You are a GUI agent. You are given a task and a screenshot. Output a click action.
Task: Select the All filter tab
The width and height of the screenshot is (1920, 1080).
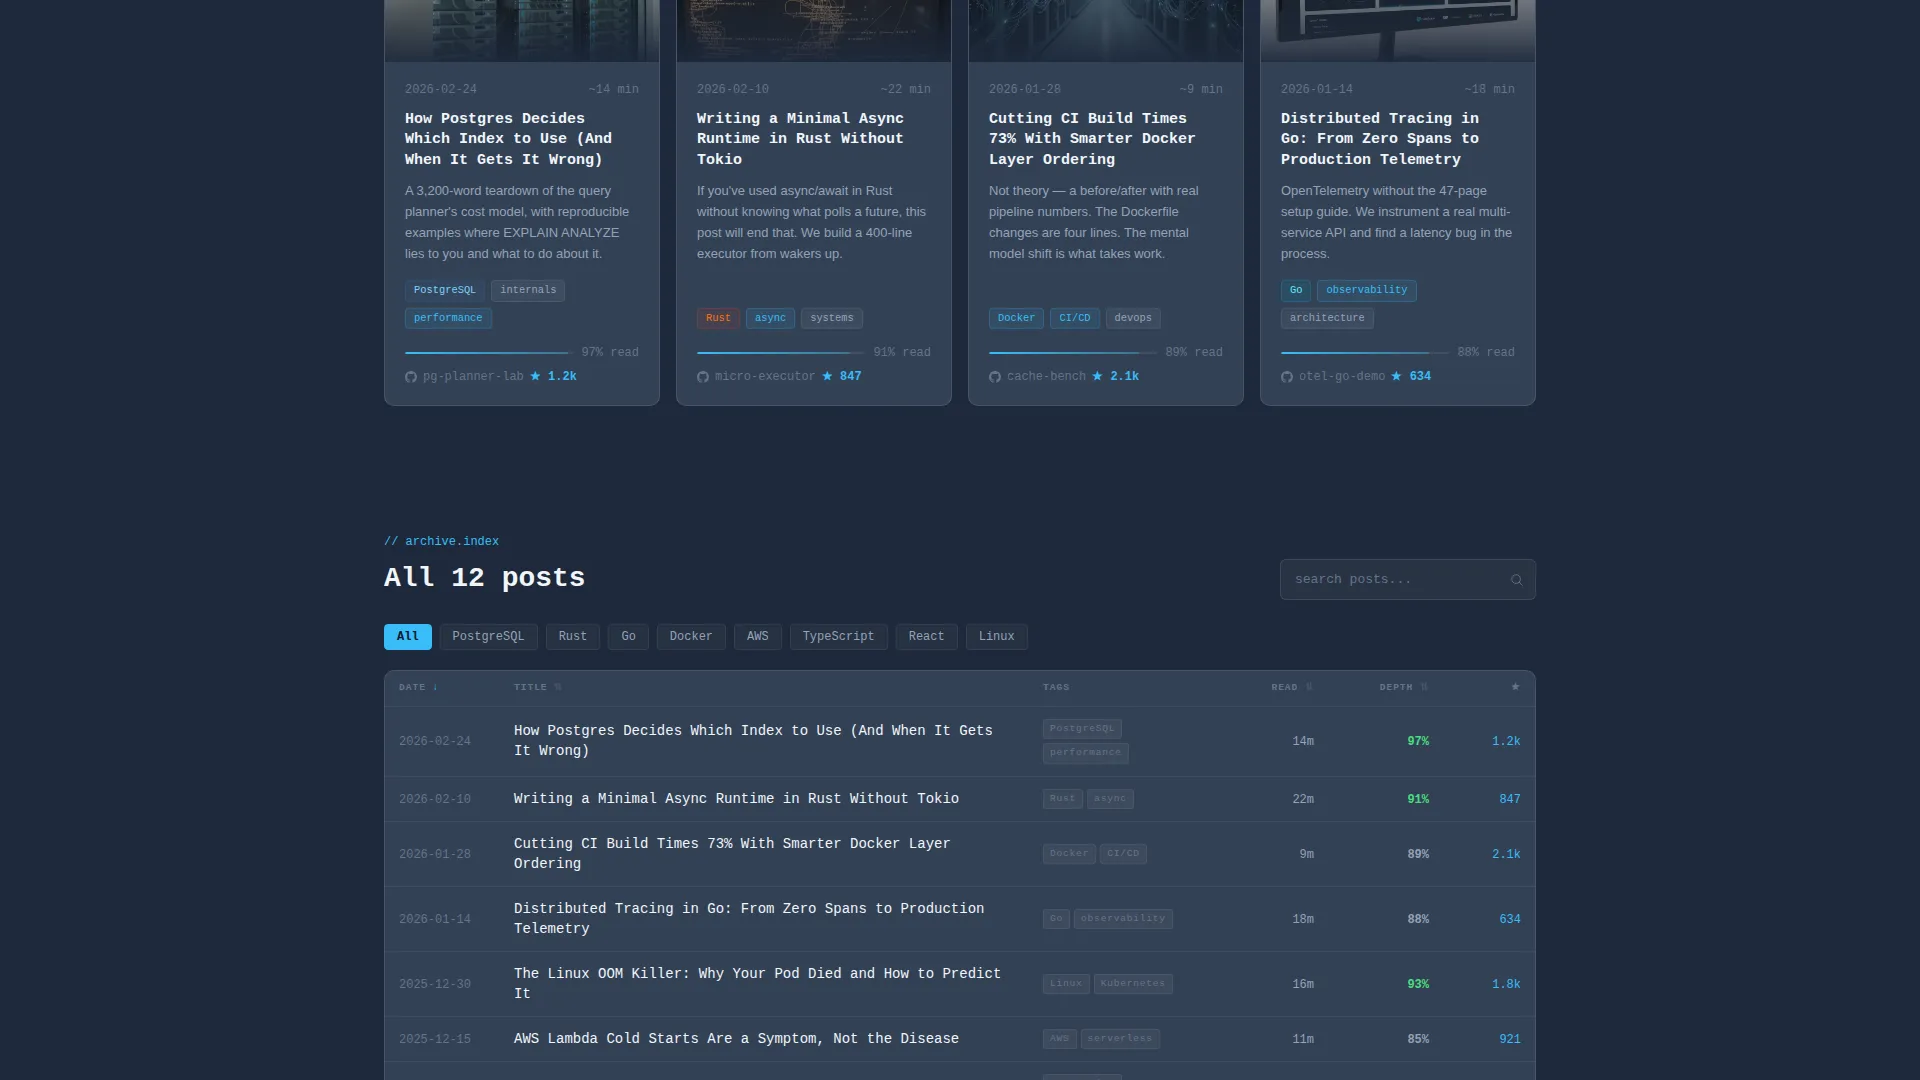408,637
